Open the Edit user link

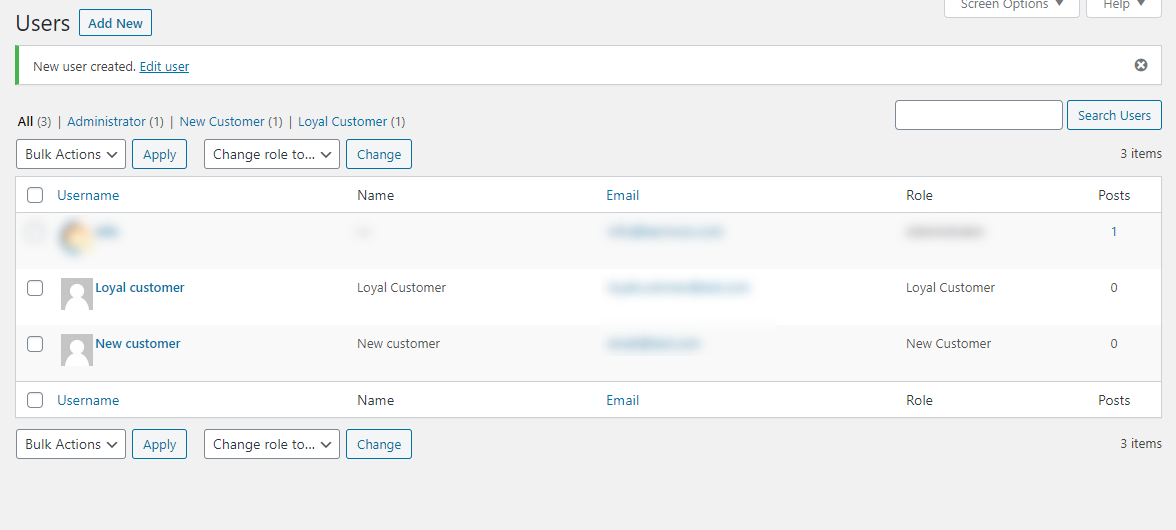[164, 67]
